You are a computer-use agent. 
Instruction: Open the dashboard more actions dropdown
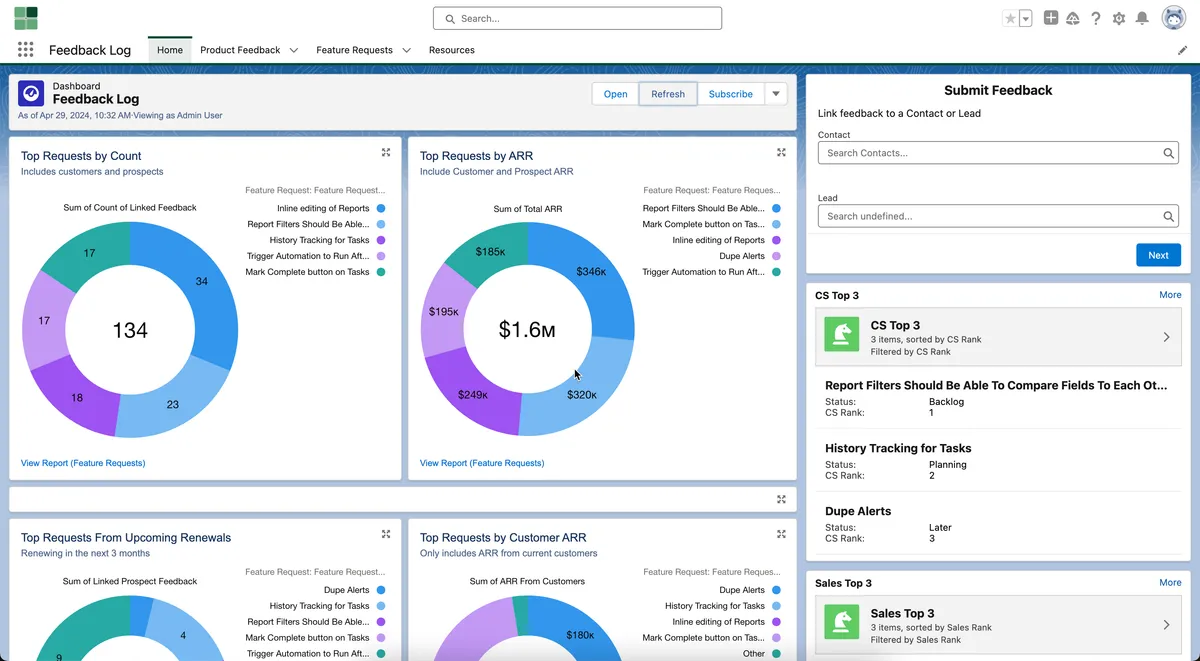click(776, 94)
